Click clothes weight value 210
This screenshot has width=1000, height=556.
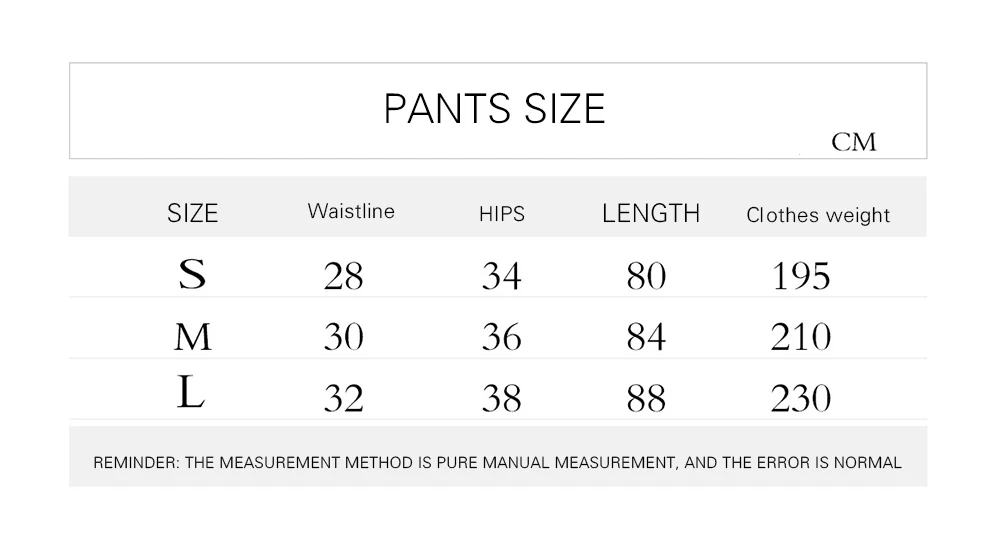click(x=801, y=338)
